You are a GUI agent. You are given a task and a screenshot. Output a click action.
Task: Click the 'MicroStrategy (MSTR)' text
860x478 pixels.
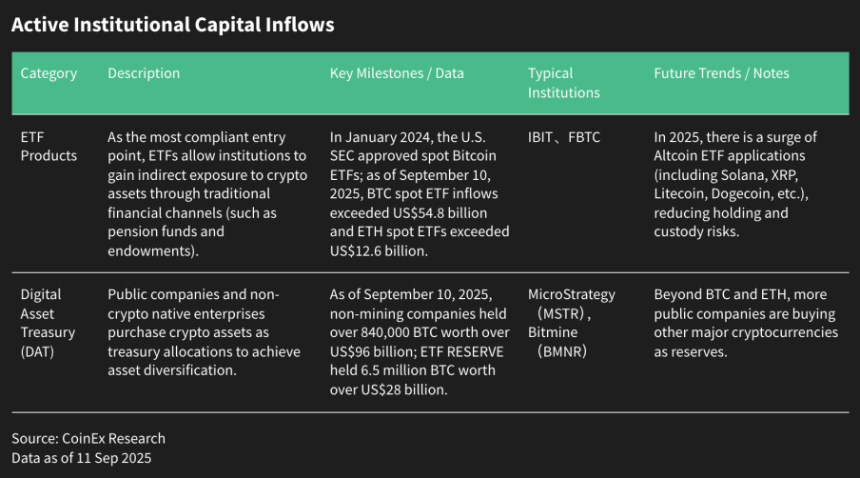click(x=571, y=304)
